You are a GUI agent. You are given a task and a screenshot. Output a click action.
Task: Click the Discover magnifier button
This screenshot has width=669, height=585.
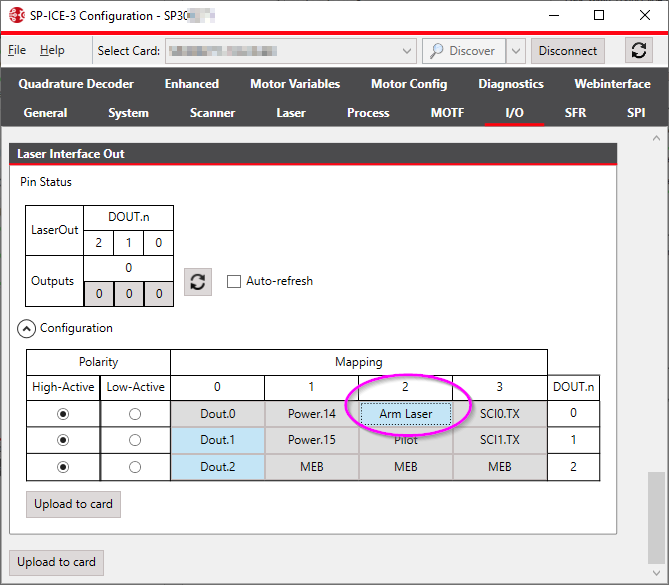coord(464,51)
